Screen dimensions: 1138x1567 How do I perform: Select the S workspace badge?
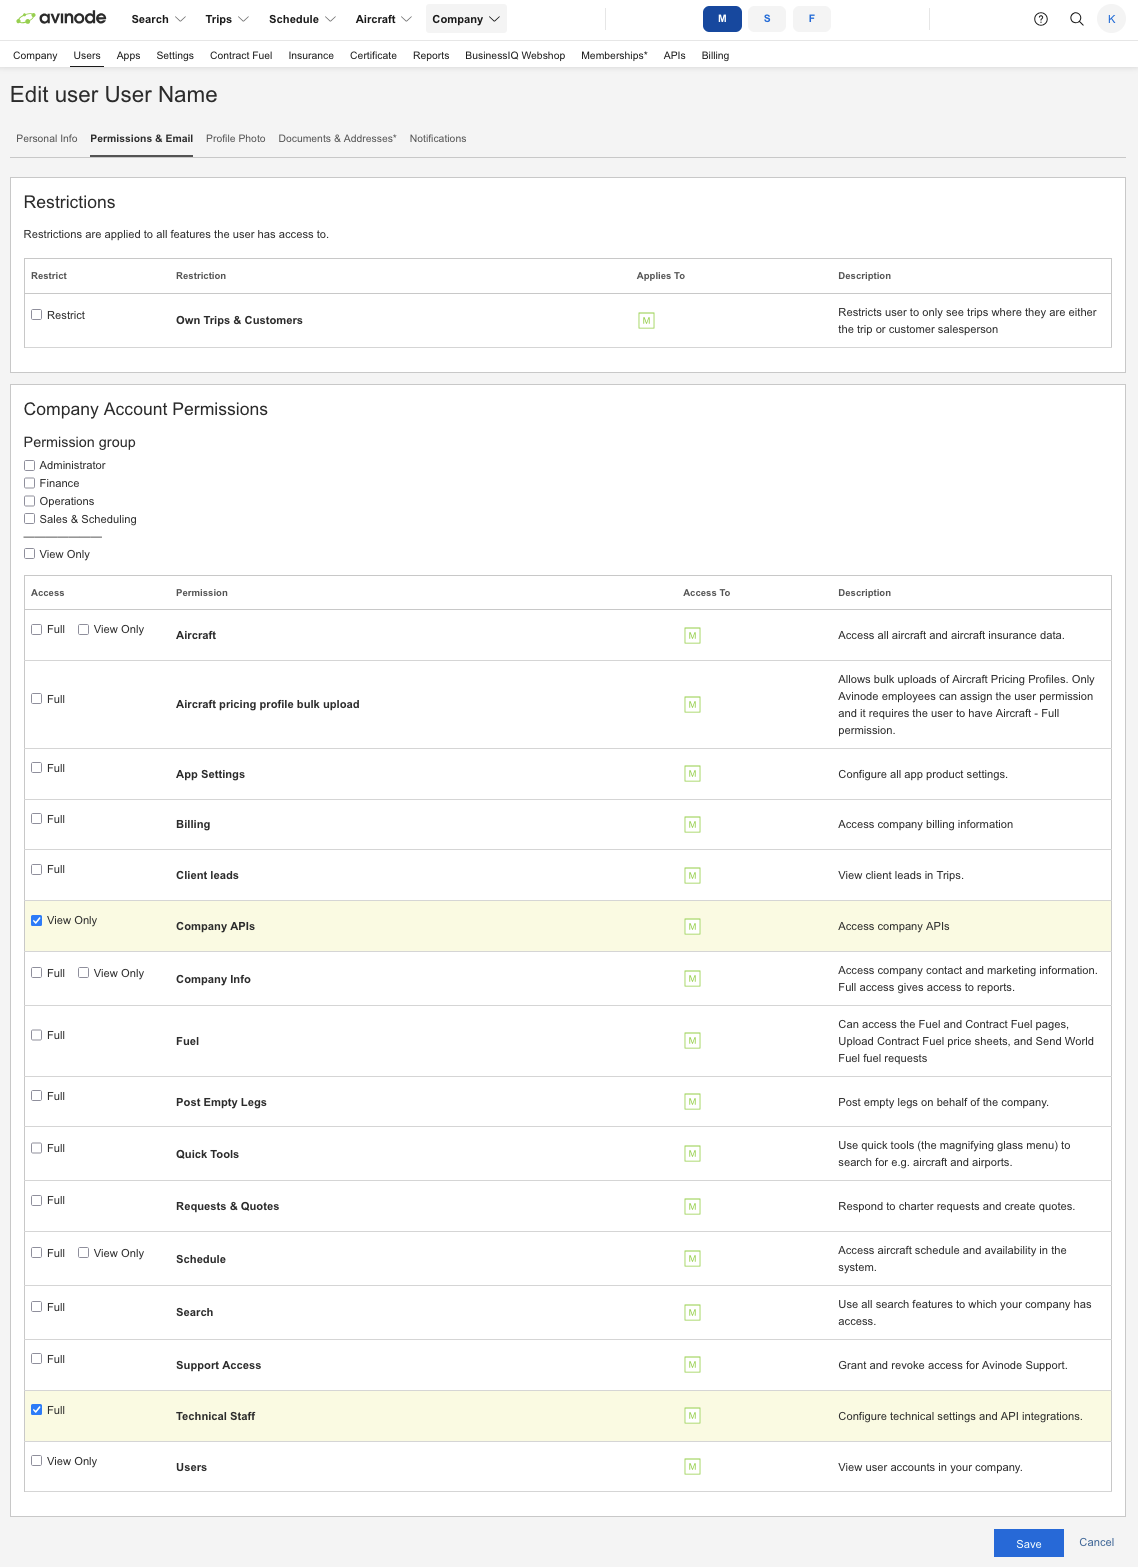click(766, 18)
